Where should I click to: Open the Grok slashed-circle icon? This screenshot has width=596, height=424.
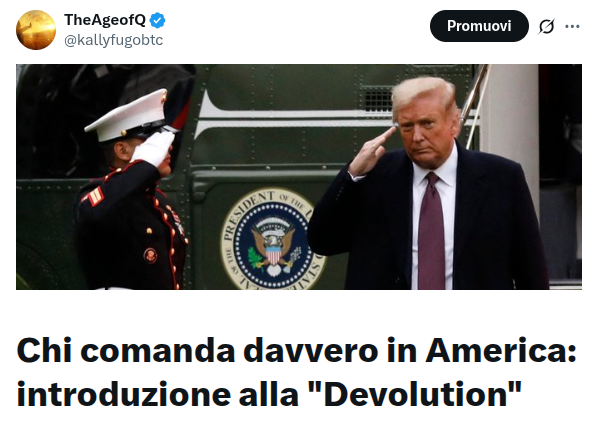pos(547,26)
